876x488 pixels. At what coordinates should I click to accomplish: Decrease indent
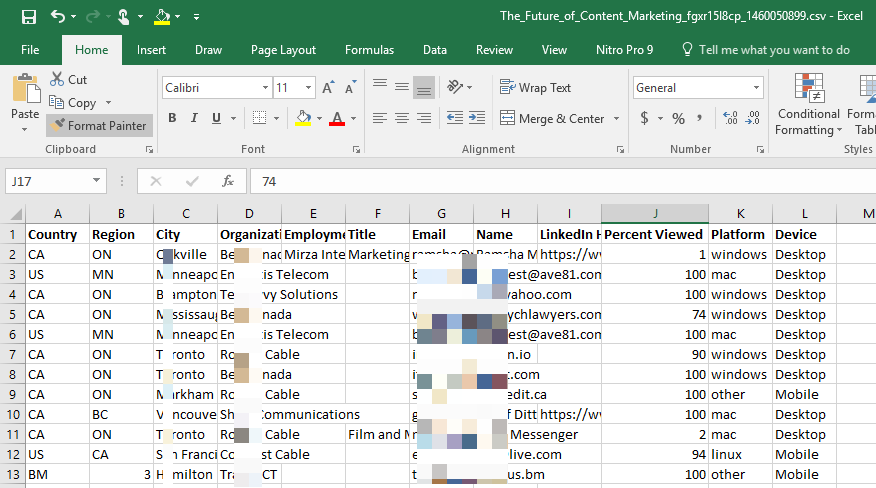[455, 118]
